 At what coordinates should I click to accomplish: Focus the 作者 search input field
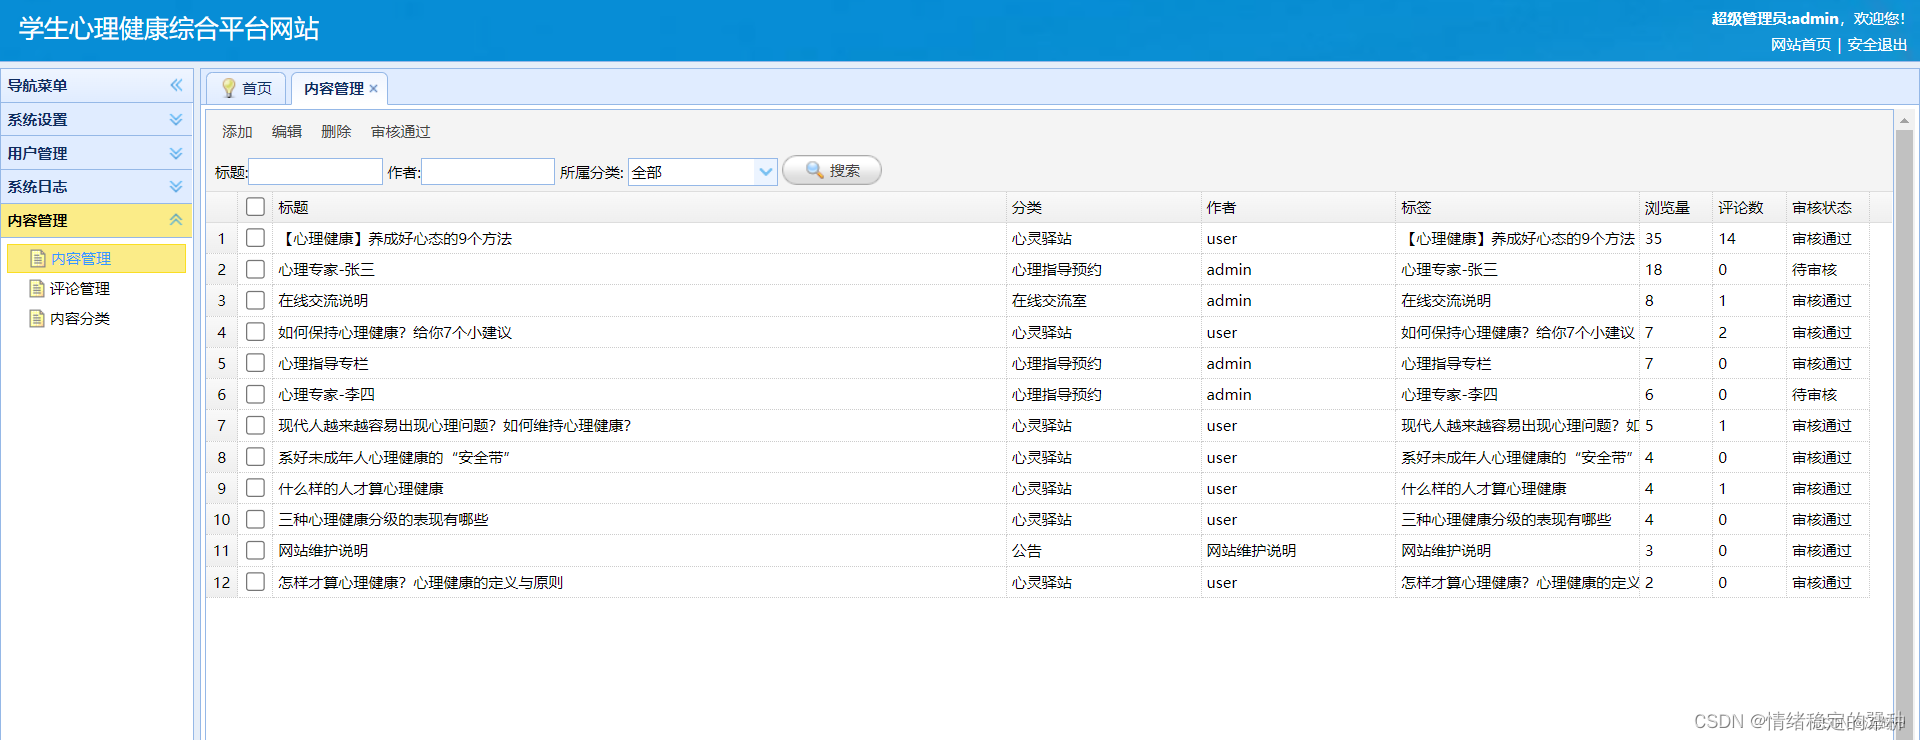click(x=488, y=172)
